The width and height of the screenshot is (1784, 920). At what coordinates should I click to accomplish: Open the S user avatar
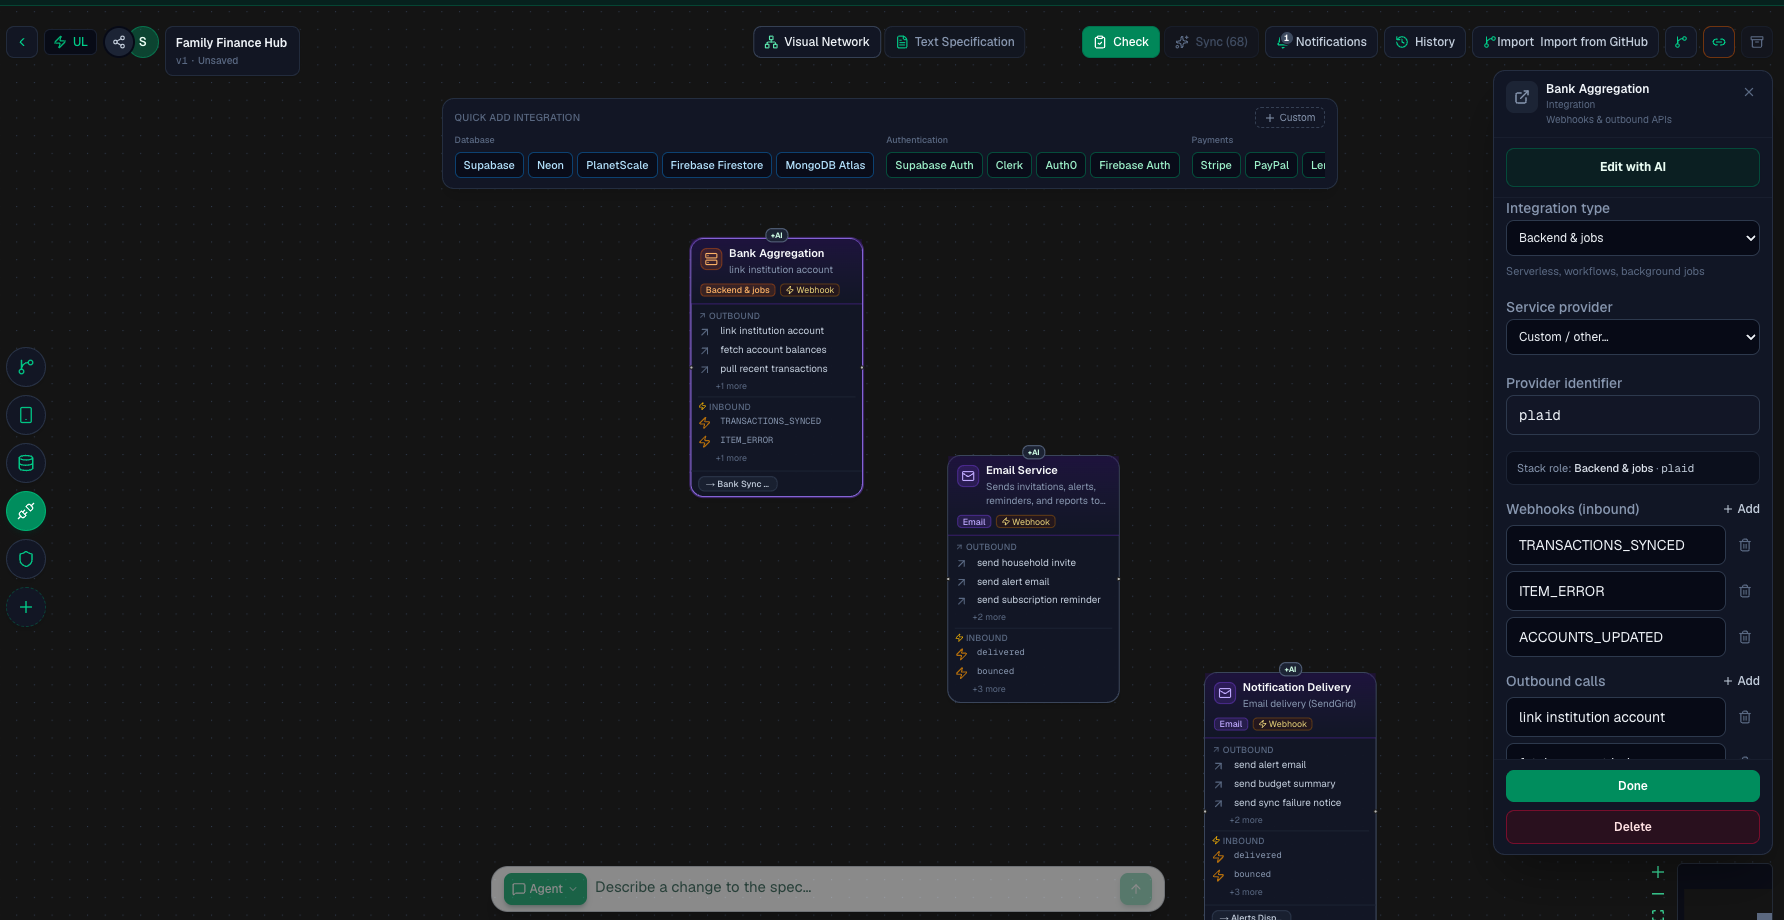pyautogui.click(x=143, y=42)
